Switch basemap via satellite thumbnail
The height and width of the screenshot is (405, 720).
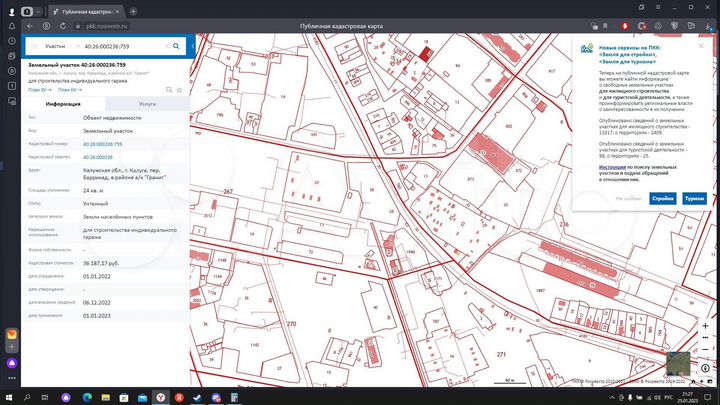(678, 364)
